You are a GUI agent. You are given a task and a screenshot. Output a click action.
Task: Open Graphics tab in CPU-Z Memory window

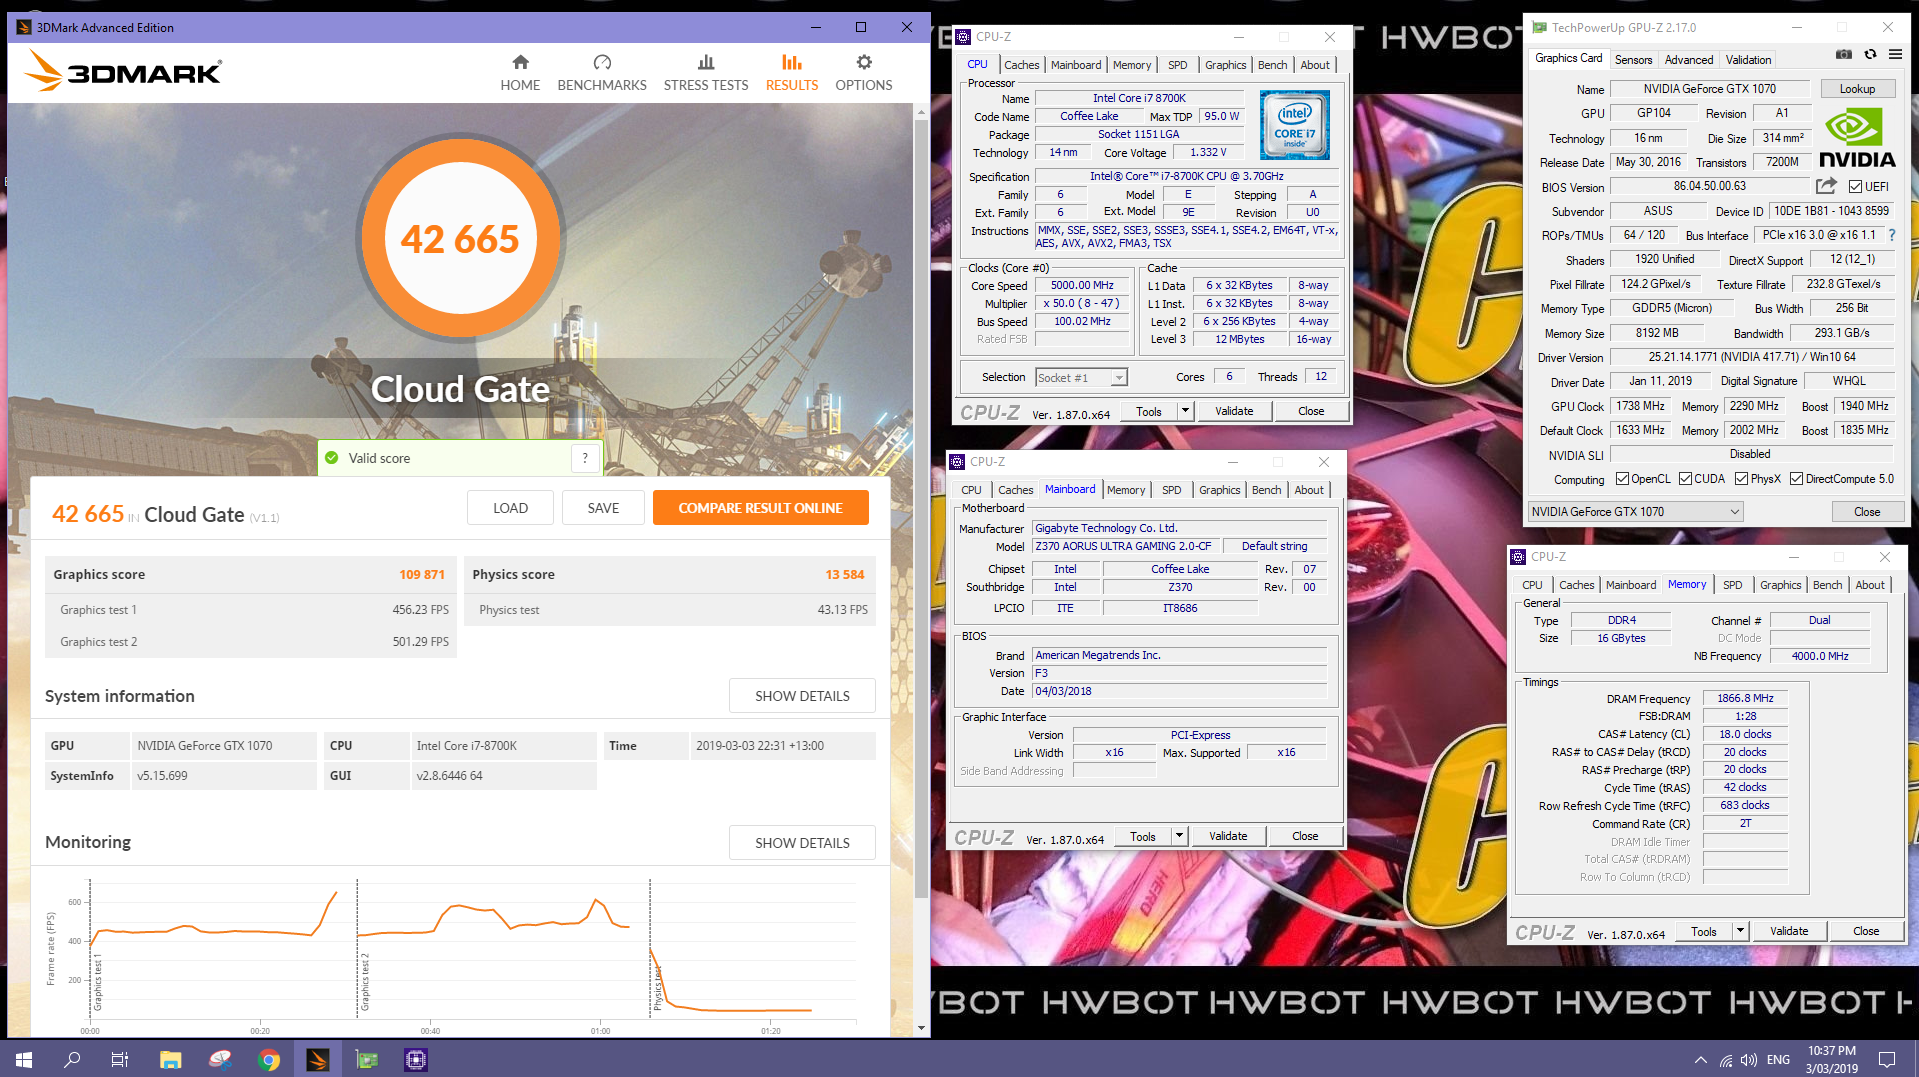1780,585
